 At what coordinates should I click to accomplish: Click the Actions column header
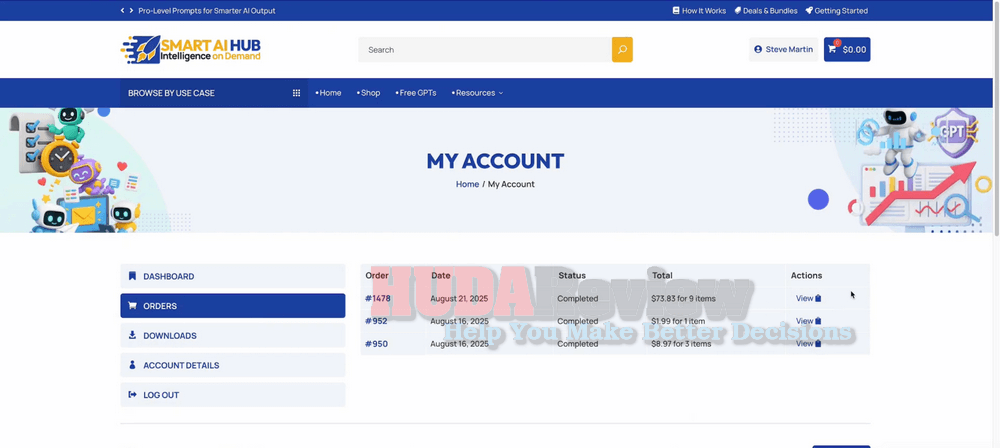coord(806,276)
